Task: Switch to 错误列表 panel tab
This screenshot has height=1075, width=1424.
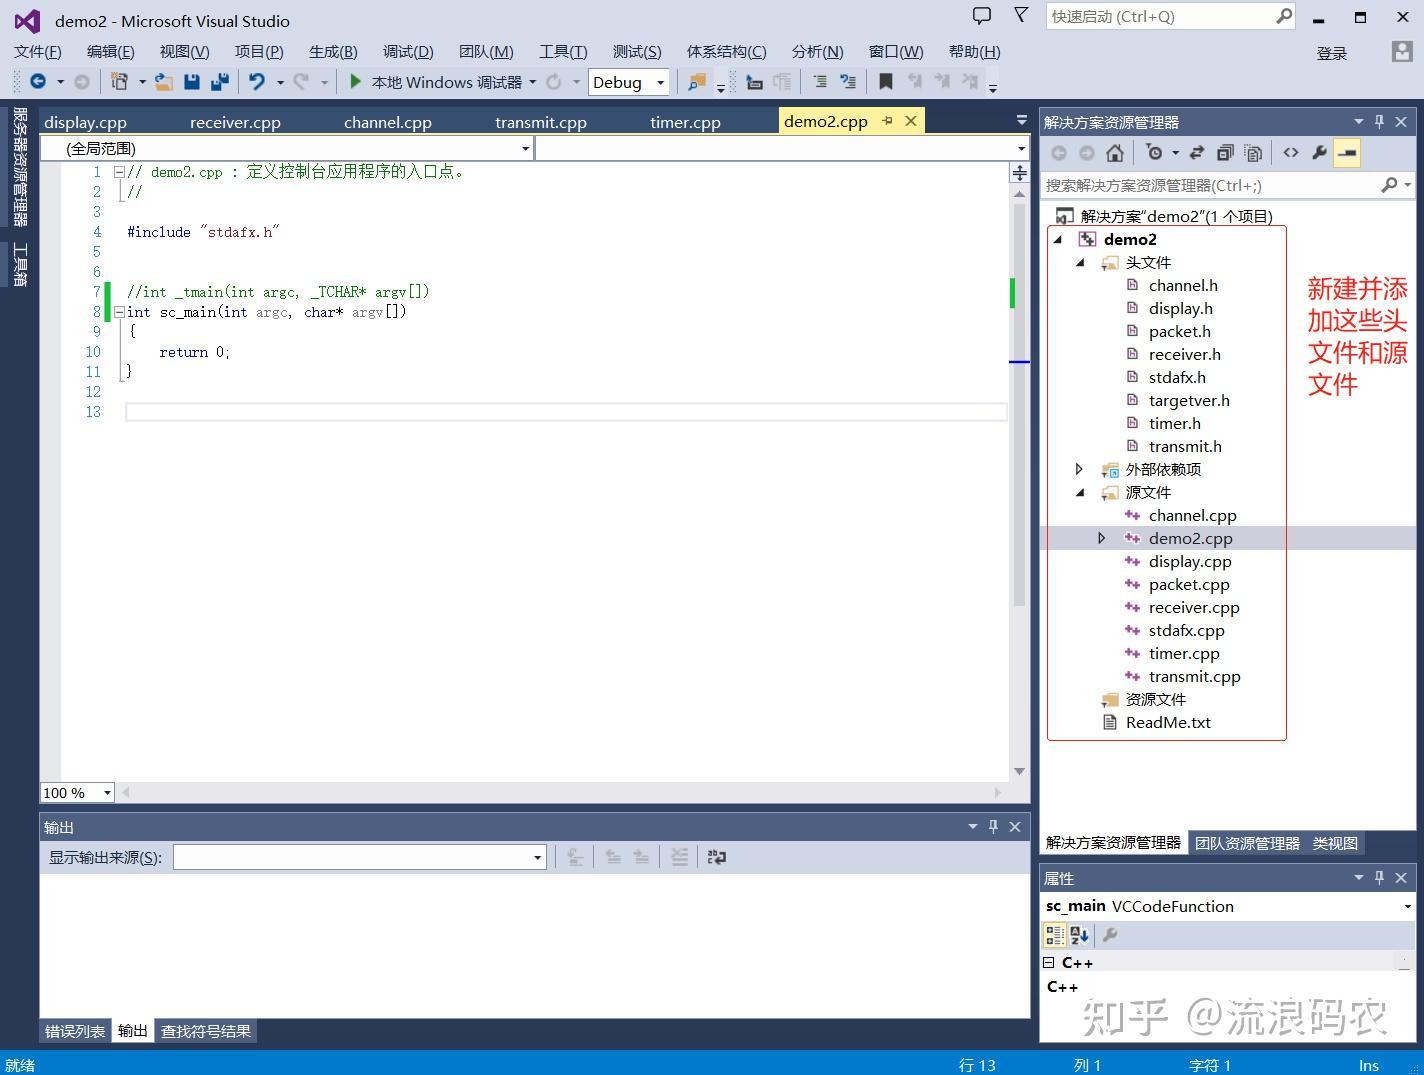Action: coord(75,1031)
